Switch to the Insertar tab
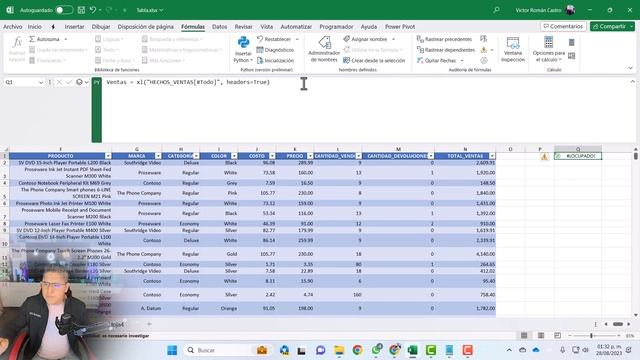This screenshot has width=640, height=360. tap(74, 27)
